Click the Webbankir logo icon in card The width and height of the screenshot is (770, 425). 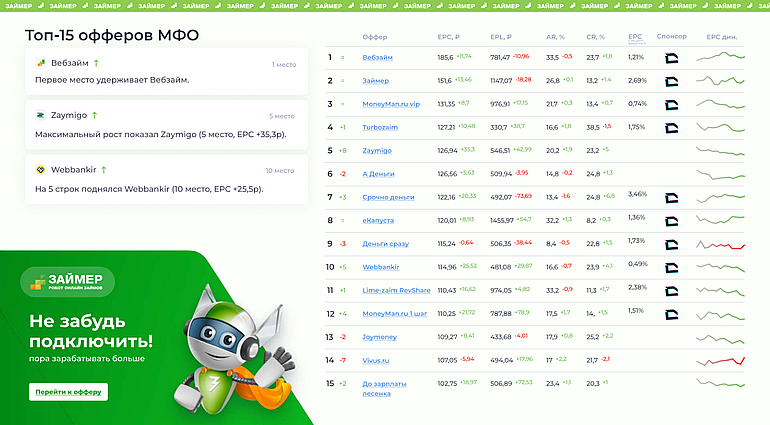pos(41,170)
